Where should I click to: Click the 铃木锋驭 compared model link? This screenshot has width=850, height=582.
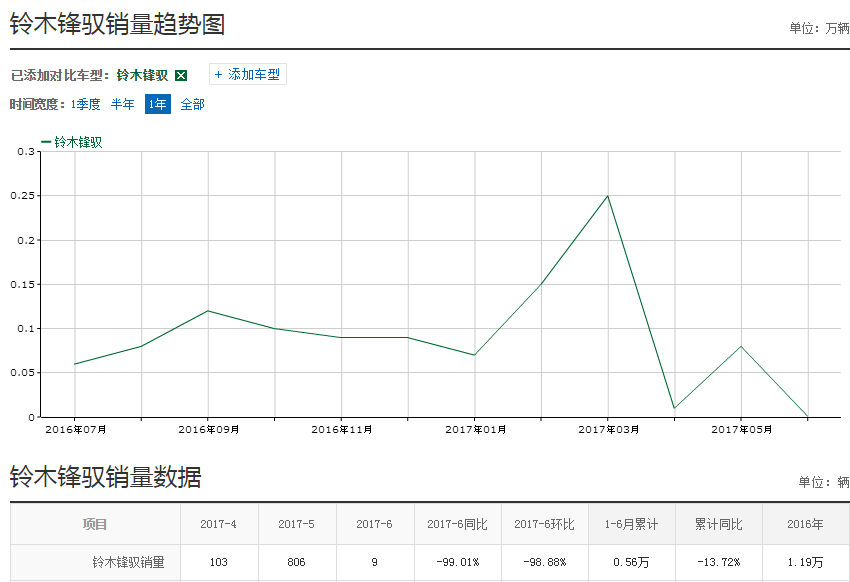143,75
